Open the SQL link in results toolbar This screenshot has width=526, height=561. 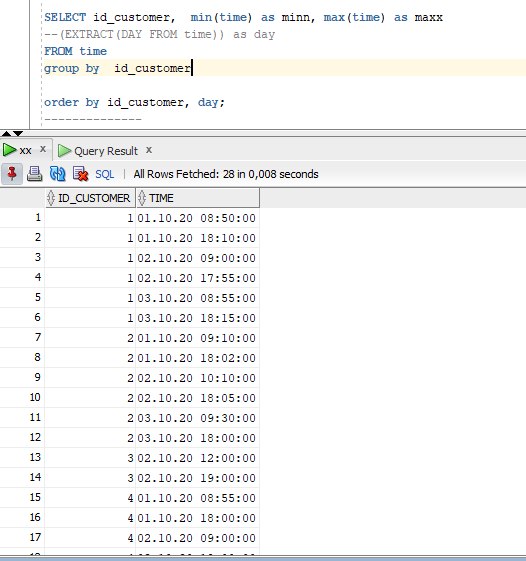104,174
